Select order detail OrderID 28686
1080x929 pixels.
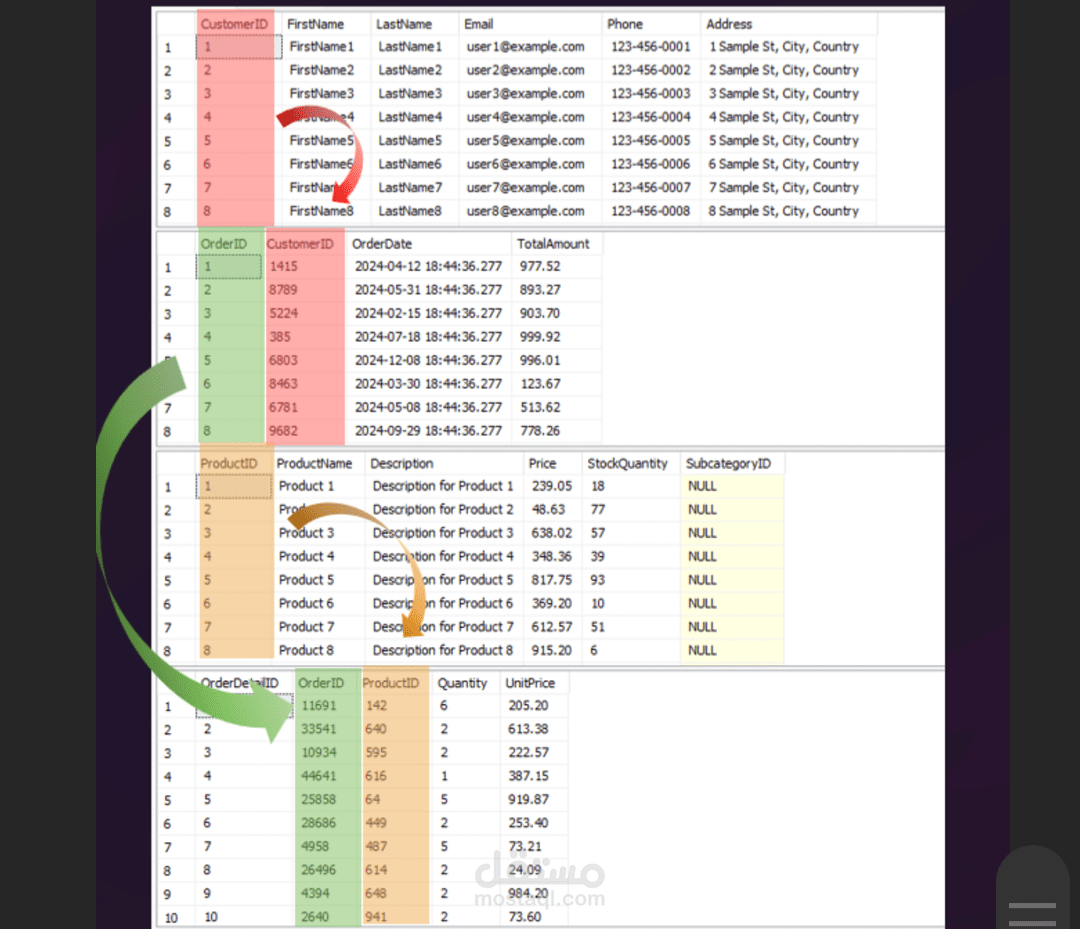click(x=319, y=823)
